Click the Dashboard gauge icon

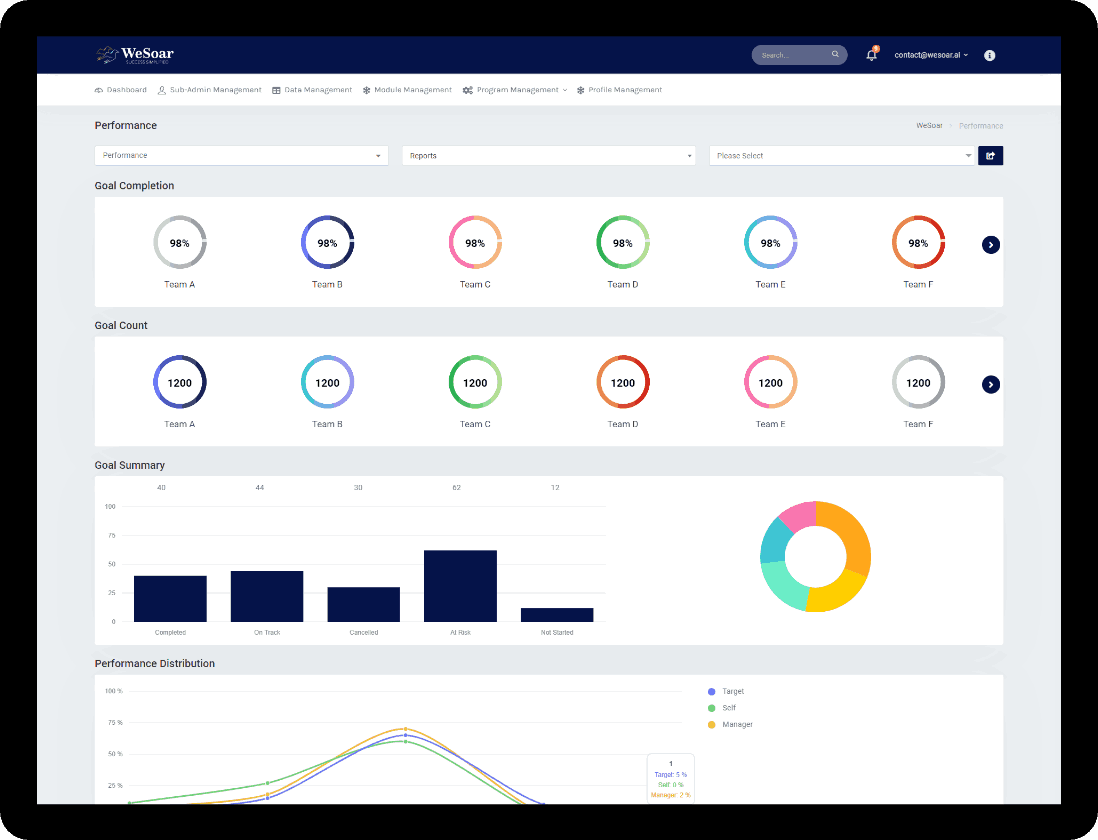[99, 90]
